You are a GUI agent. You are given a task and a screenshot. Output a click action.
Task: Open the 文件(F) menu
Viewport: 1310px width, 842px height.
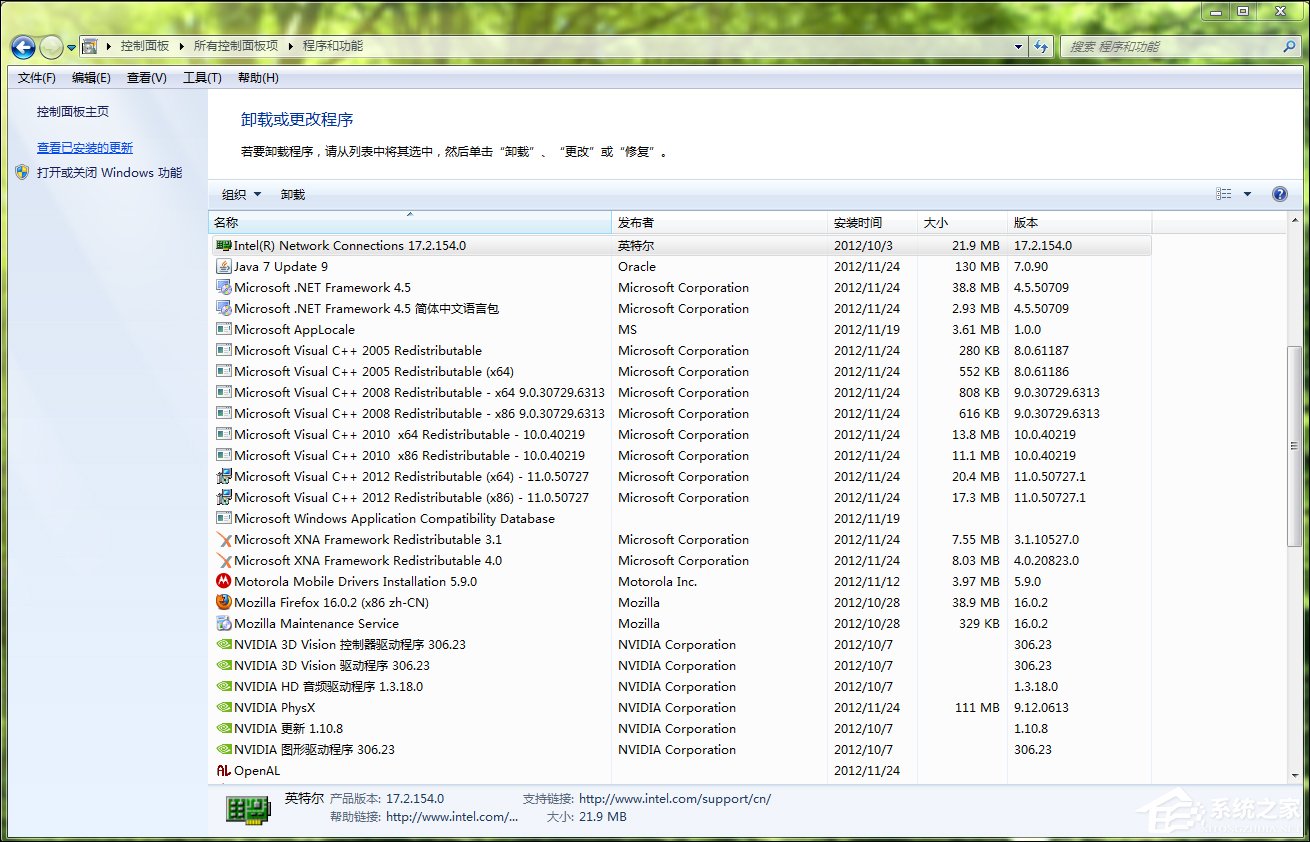tap(37, 78)
